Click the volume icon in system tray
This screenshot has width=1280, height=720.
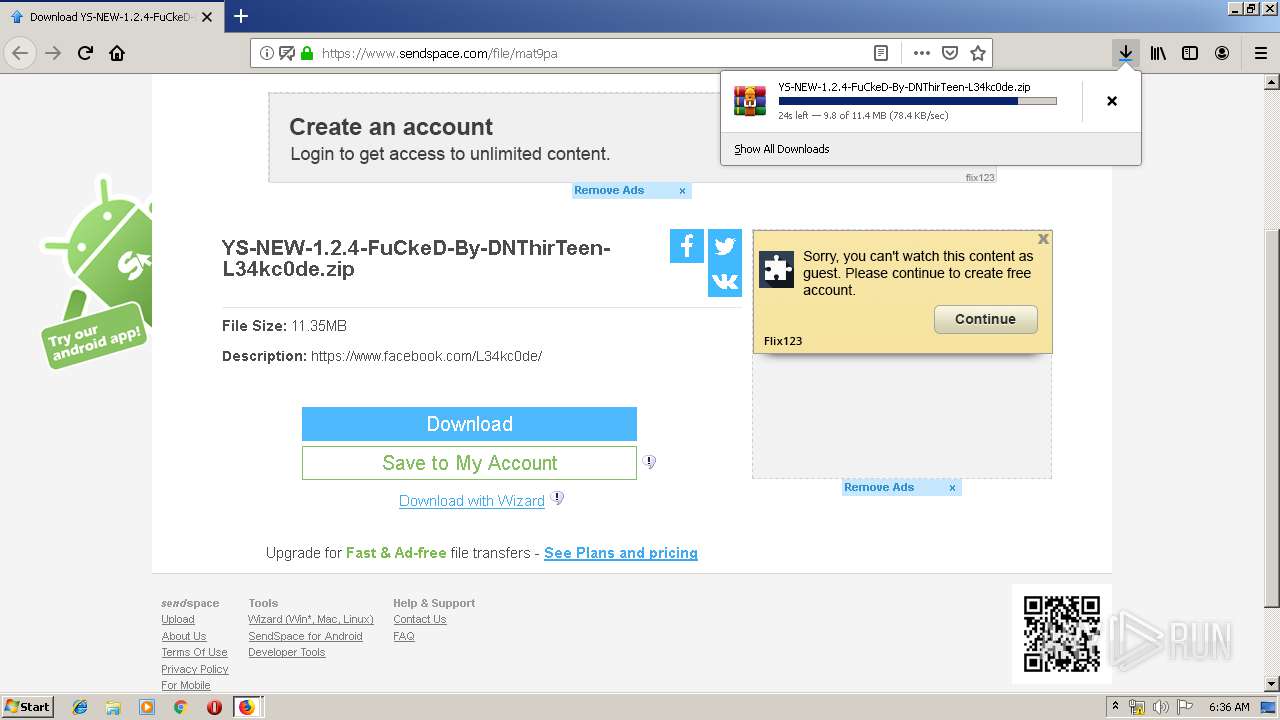tap(1161, 707)
